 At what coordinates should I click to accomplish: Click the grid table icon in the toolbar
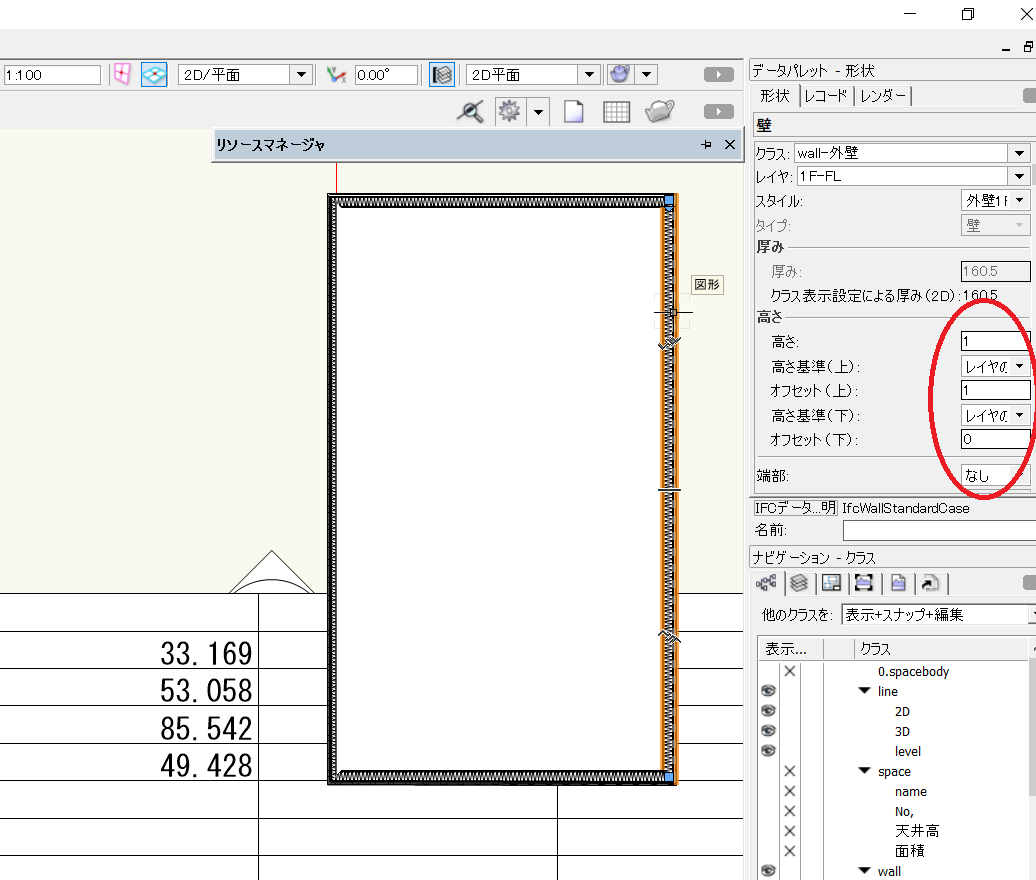point(616,112)
